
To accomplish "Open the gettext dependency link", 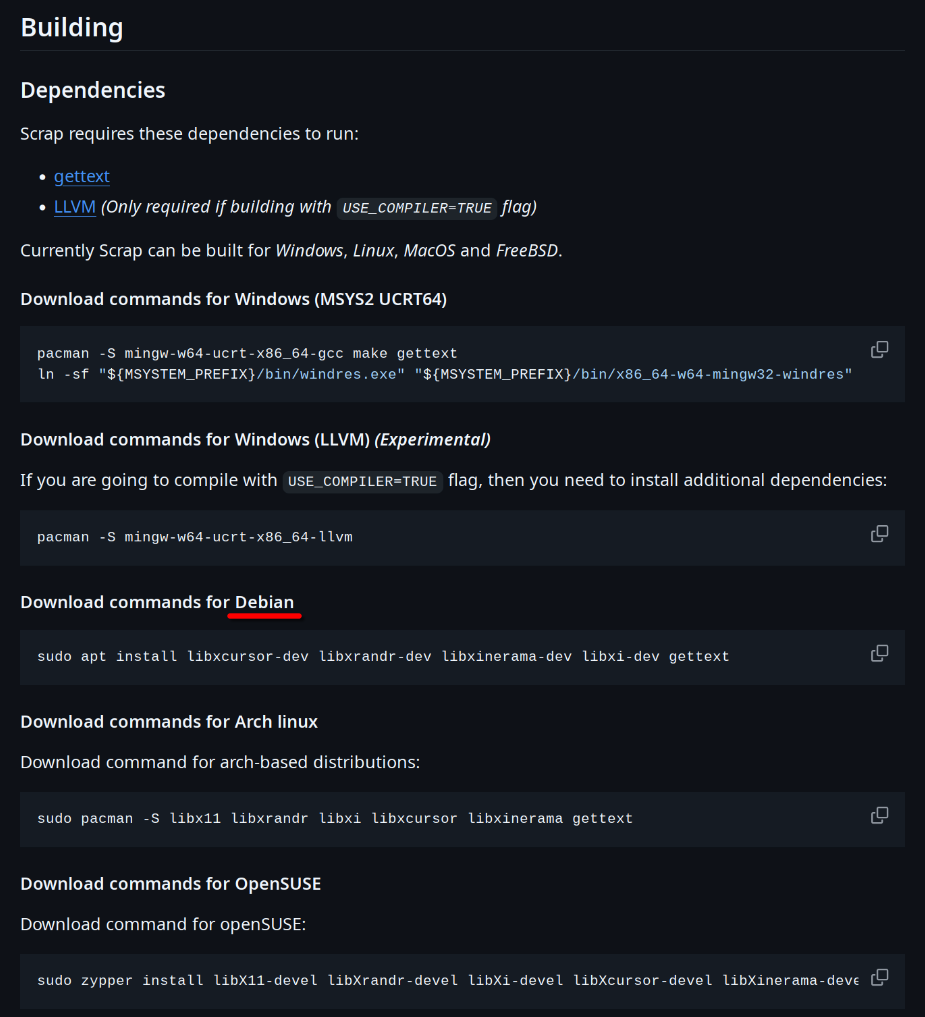I will (81, 176).
